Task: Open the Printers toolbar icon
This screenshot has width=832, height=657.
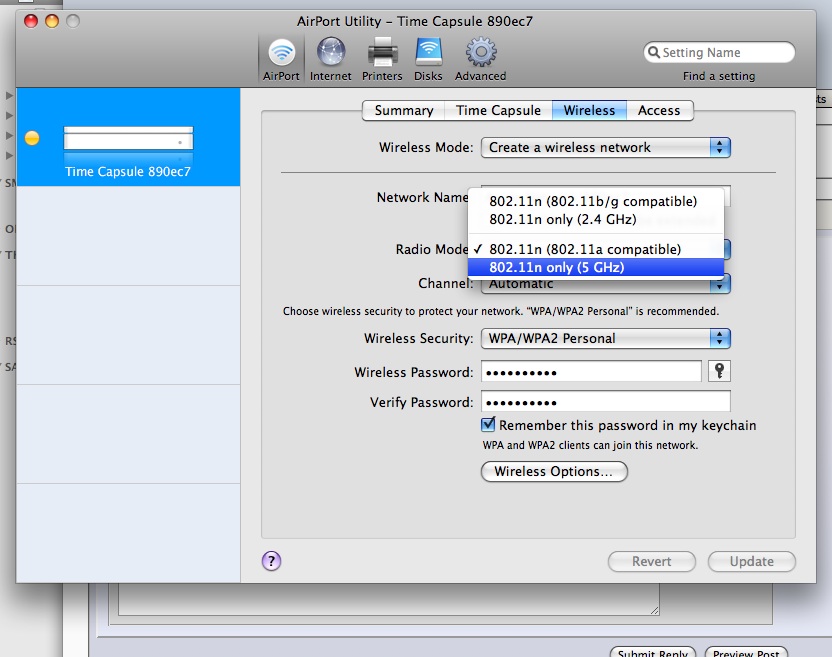Action: point(382,59)
